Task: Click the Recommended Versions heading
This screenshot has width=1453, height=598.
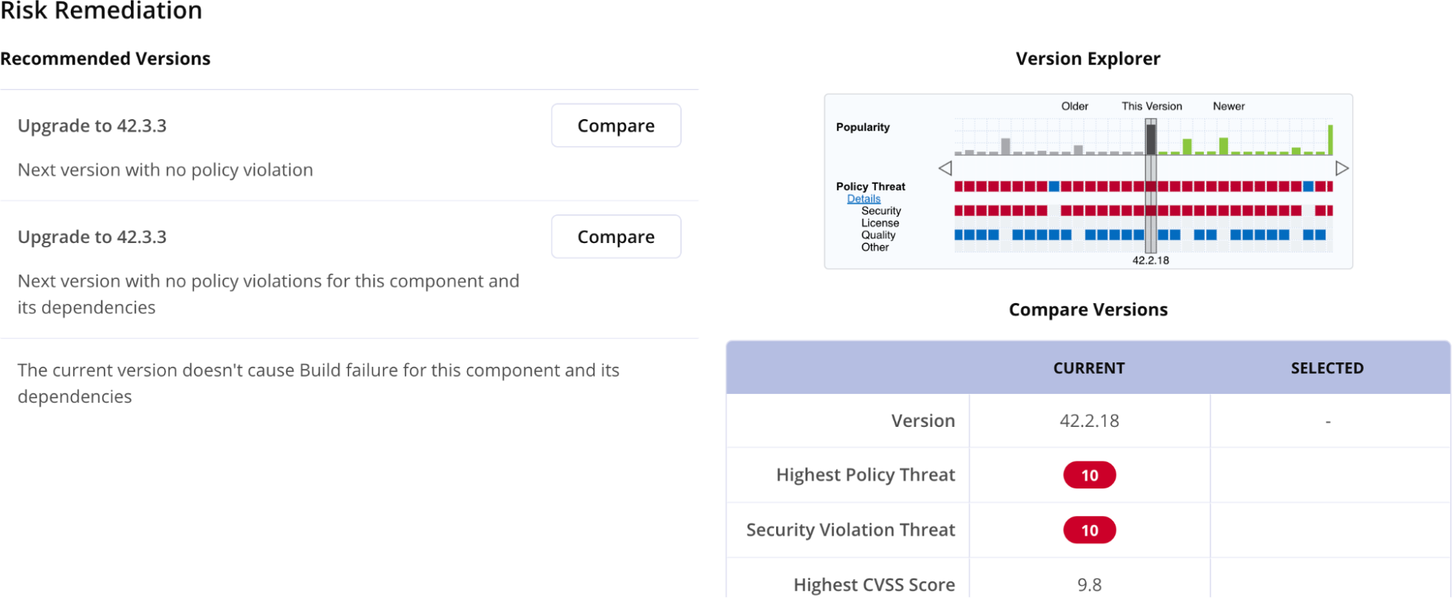Action: coord(105,59)
